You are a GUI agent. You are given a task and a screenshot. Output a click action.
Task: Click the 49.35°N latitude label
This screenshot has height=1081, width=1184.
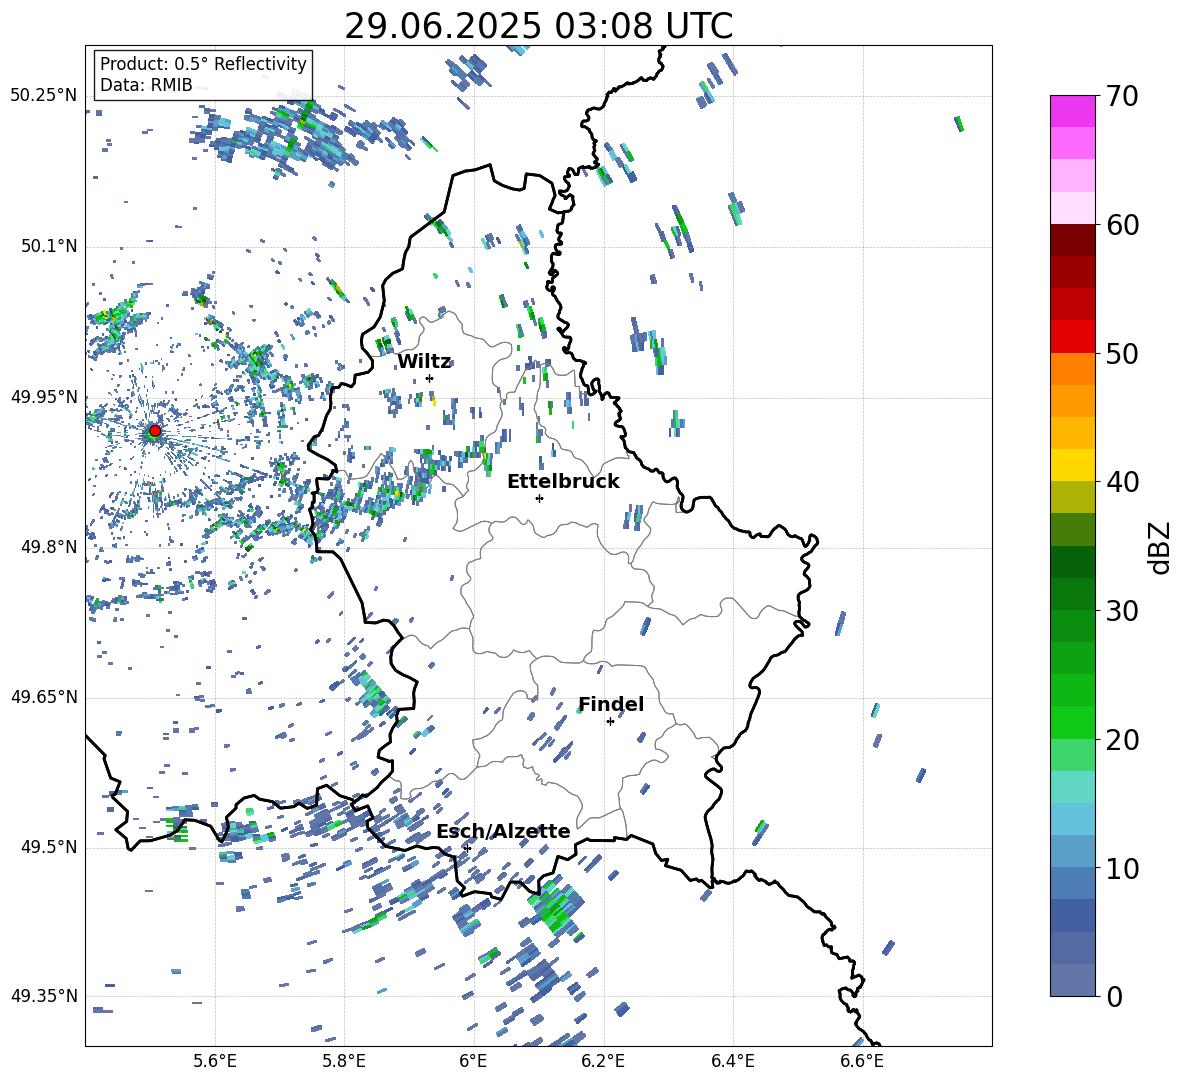(45, 996)
